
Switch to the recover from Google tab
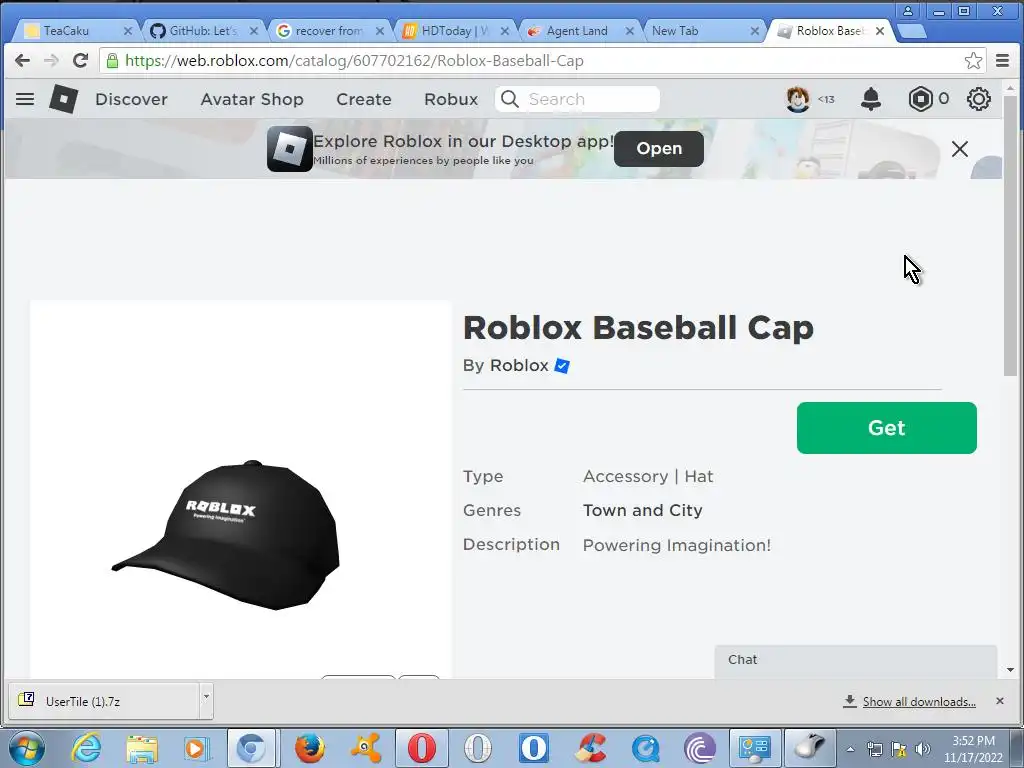328,31
